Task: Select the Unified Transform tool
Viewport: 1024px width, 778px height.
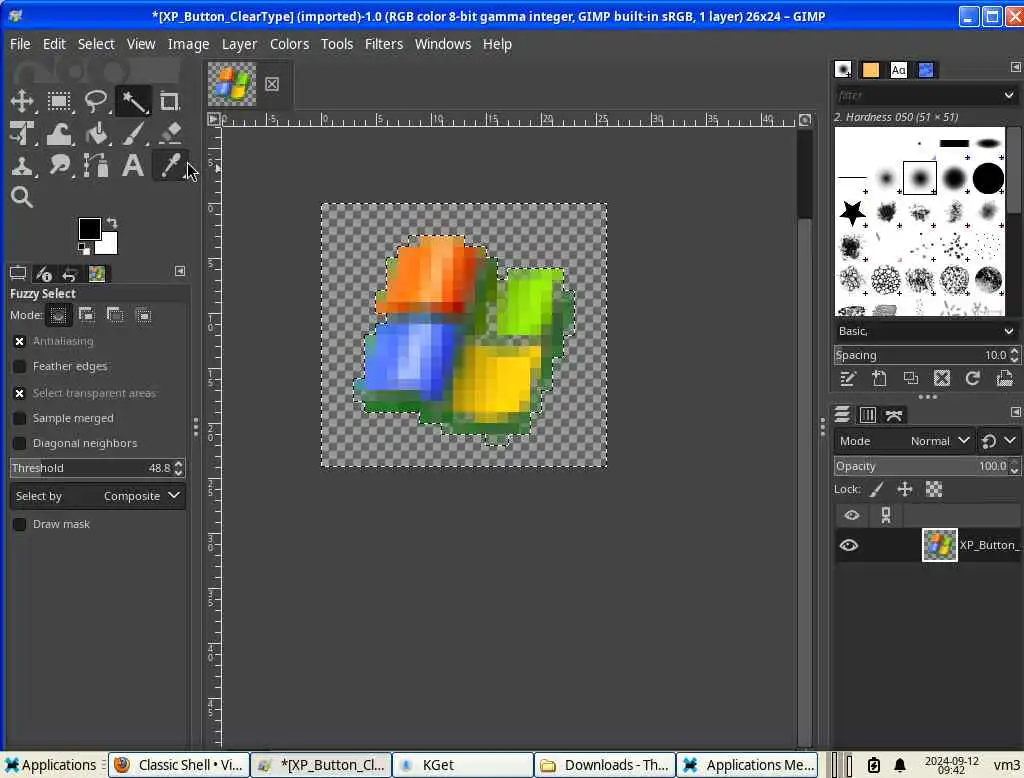Action: coord(22,133)
